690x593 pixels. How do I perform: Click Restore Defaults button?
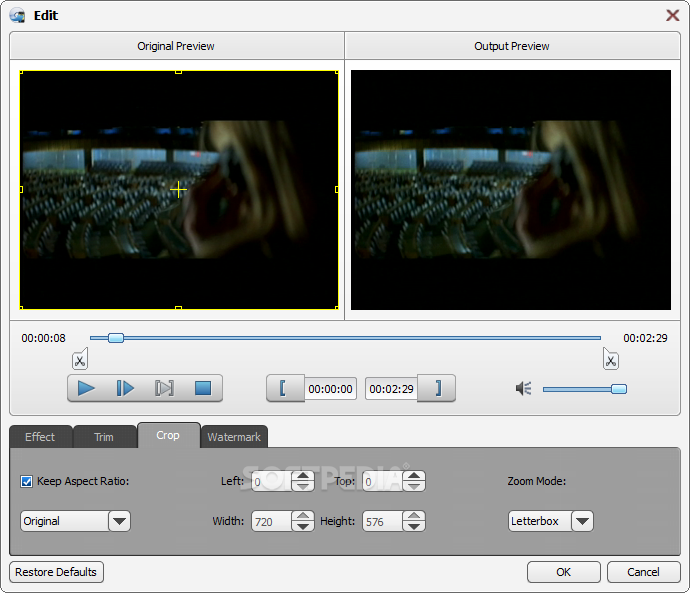(56, 572)
